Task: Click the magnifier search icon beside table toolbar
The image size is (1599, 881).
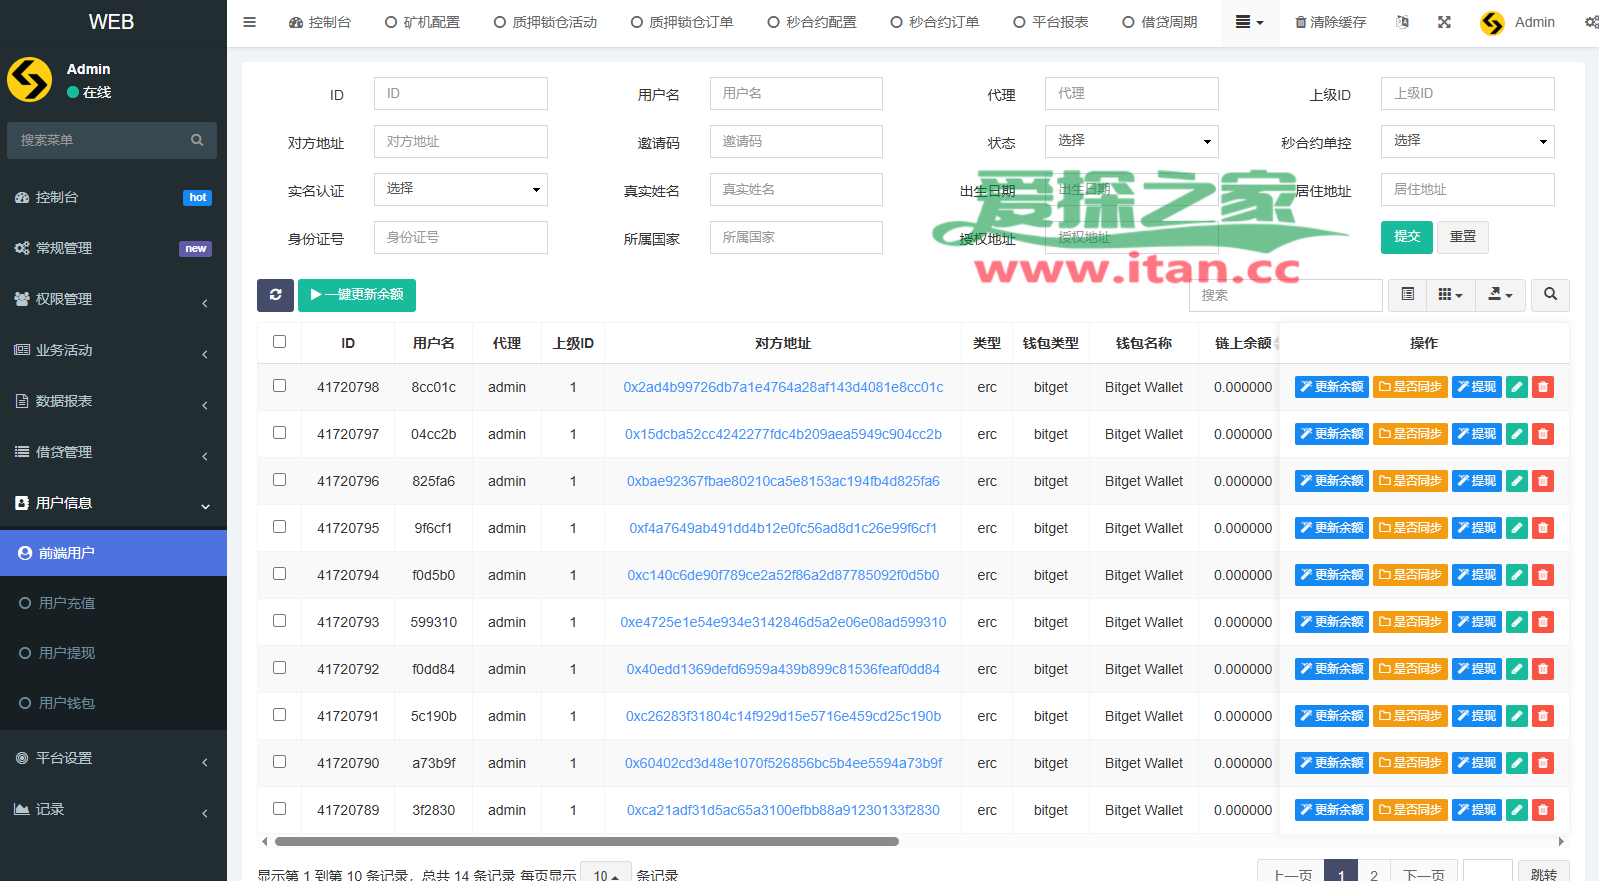Action: 1550,295
